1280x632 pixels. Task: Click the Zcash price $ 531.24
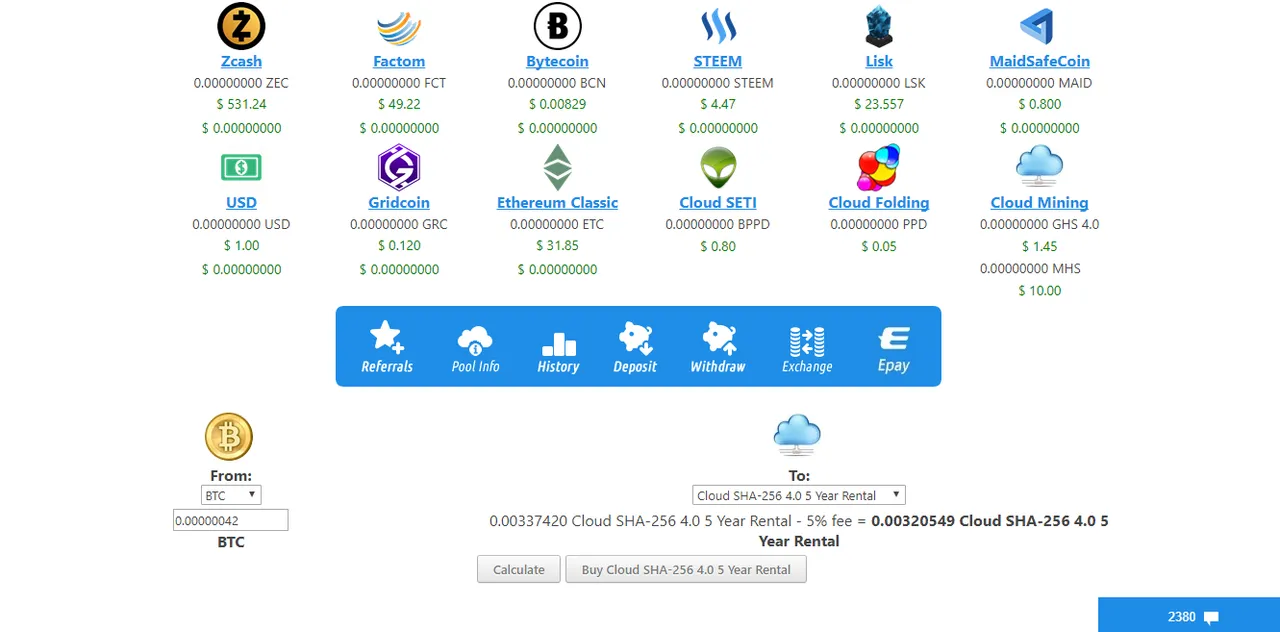pos(241,104)
